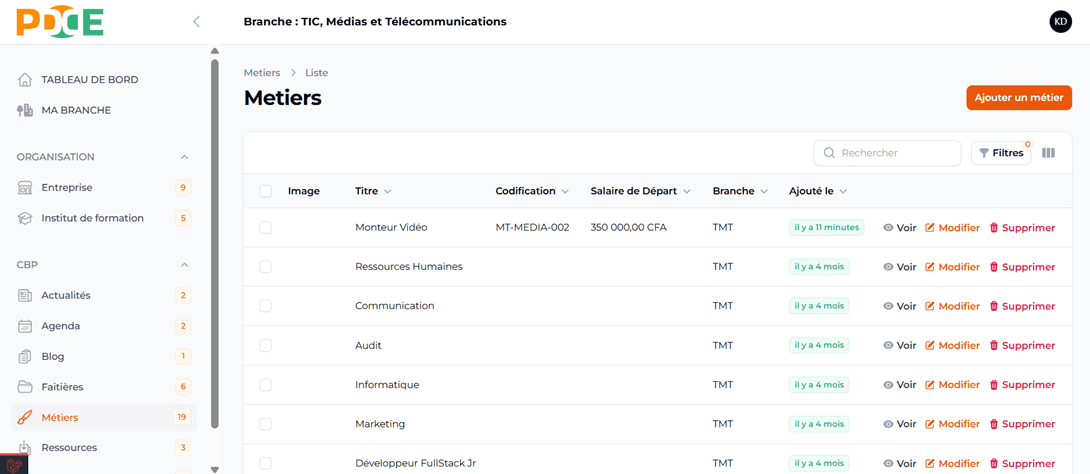Select all rows with header checkbox
Screen dimensions: 1090x474
point(266,191)
